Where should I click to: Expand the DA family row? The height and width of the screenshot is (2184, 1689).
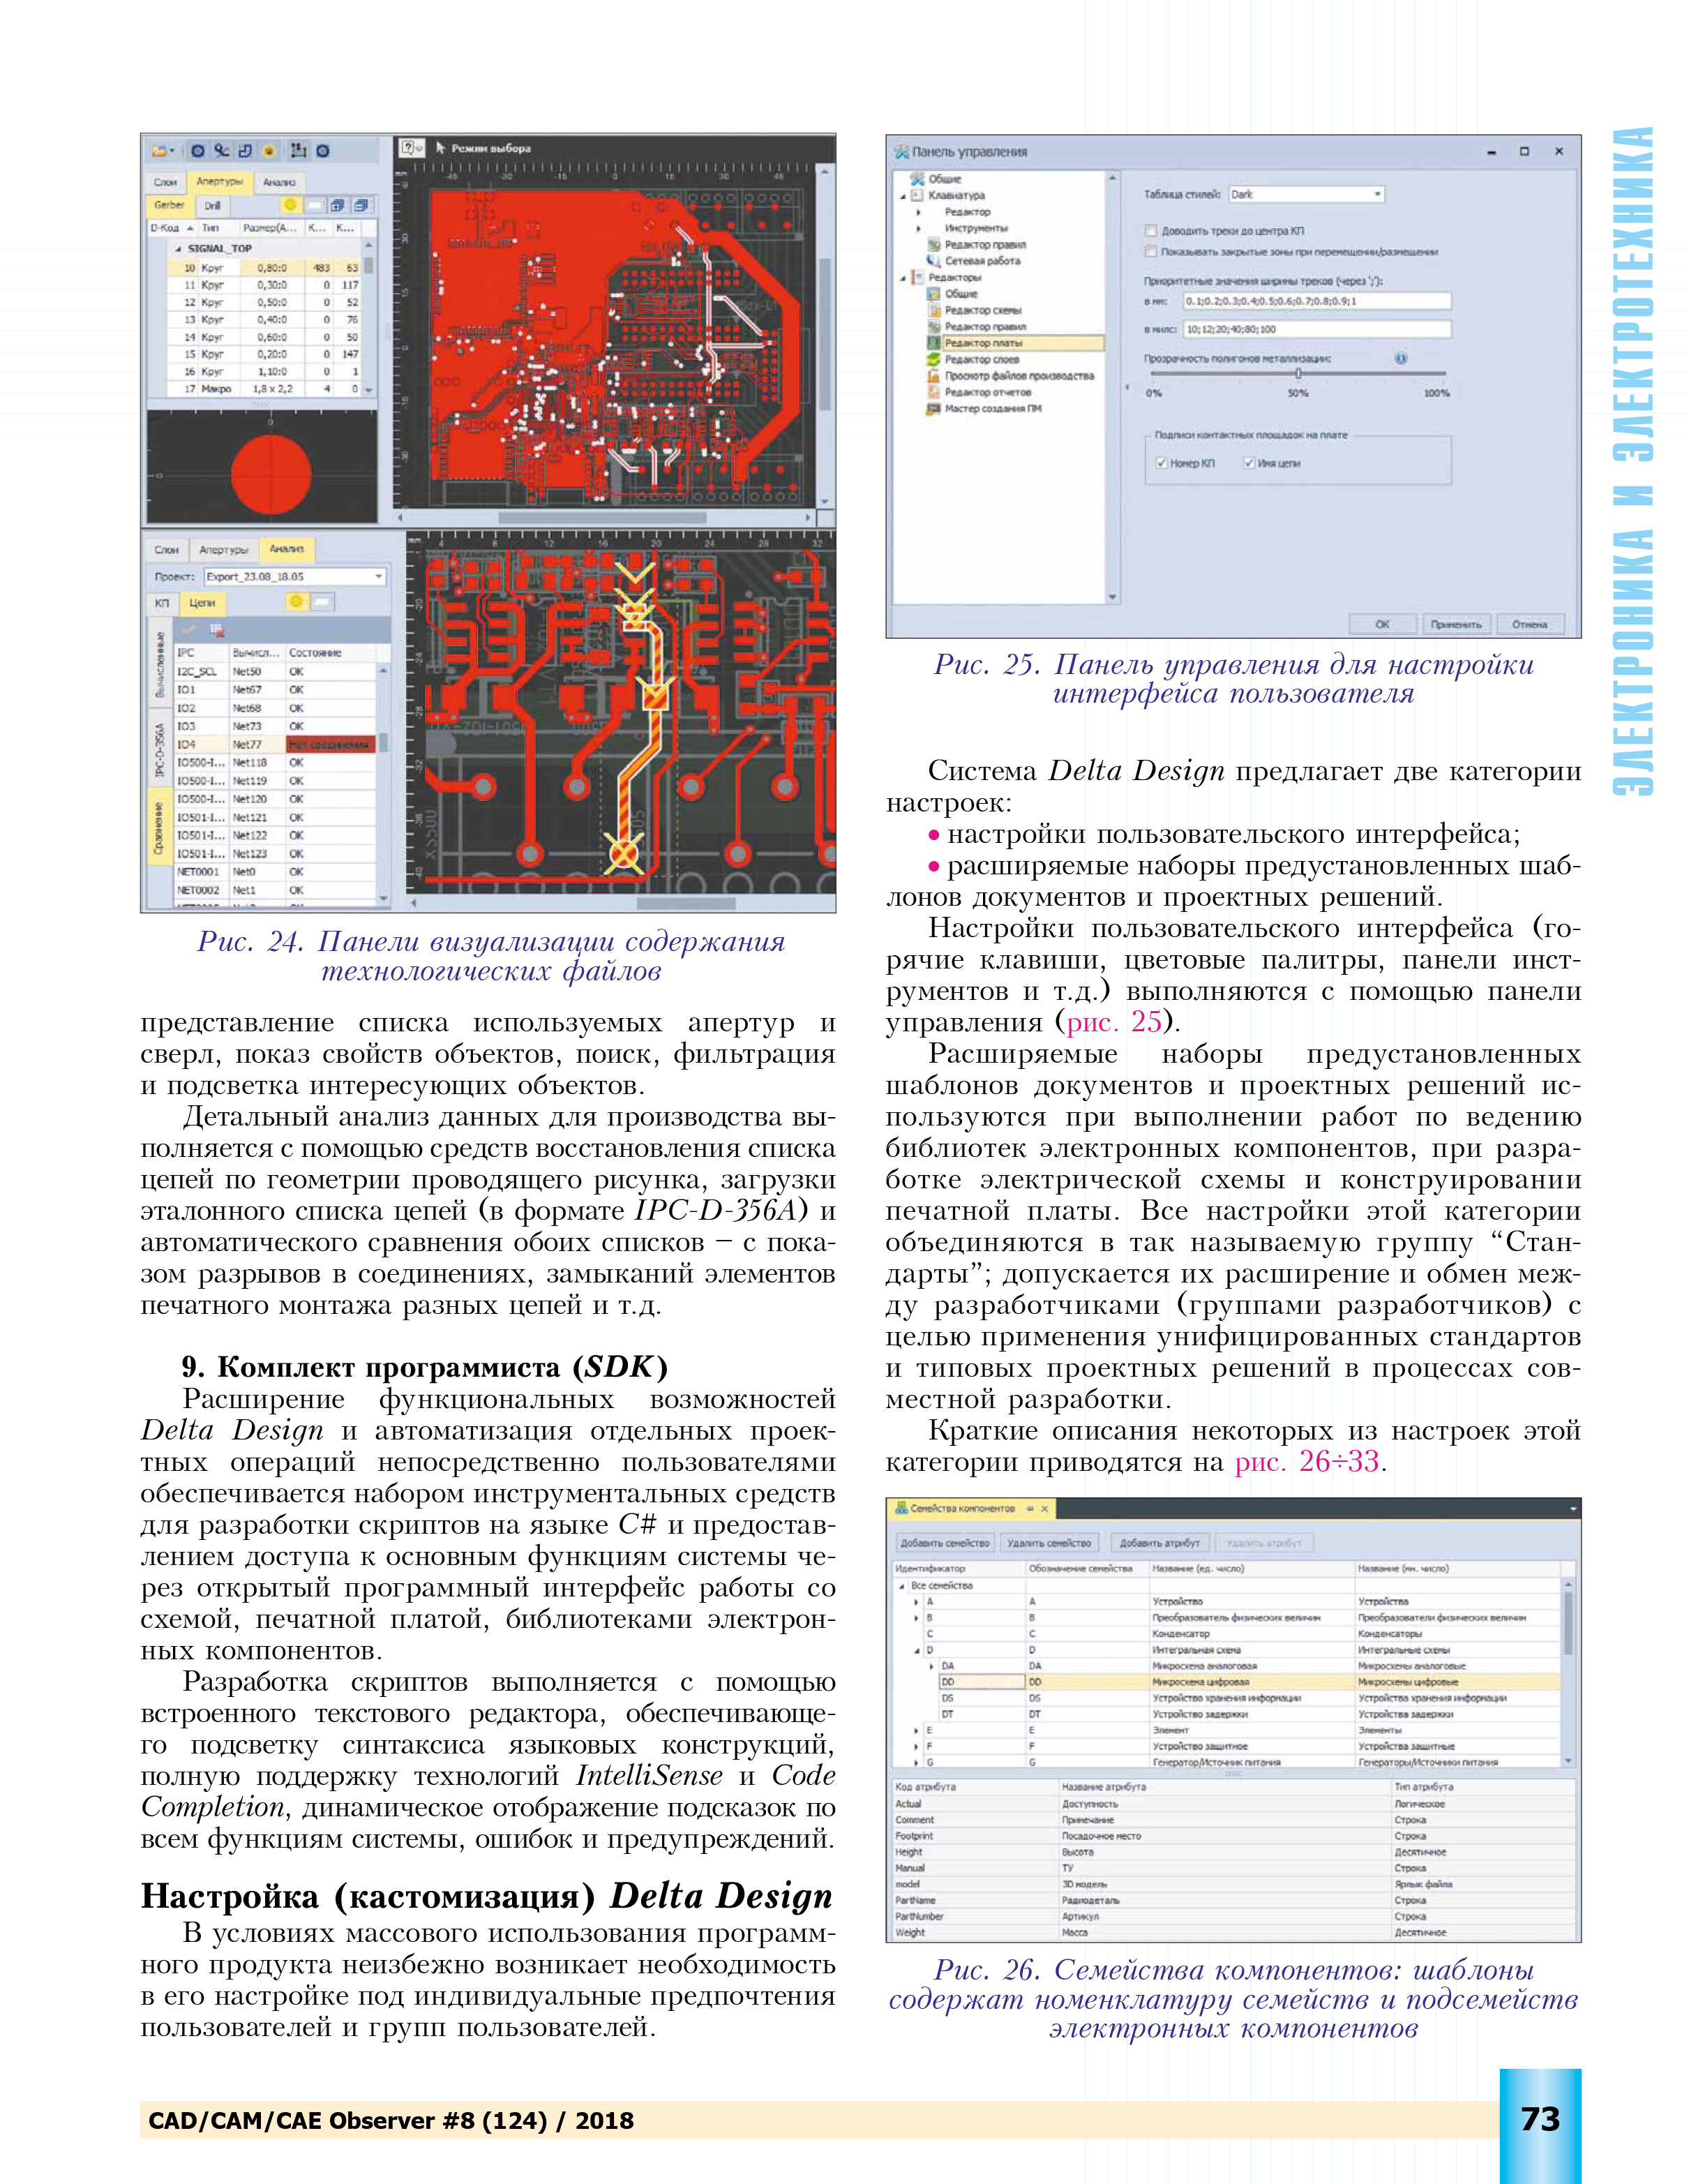(932, 1666)
